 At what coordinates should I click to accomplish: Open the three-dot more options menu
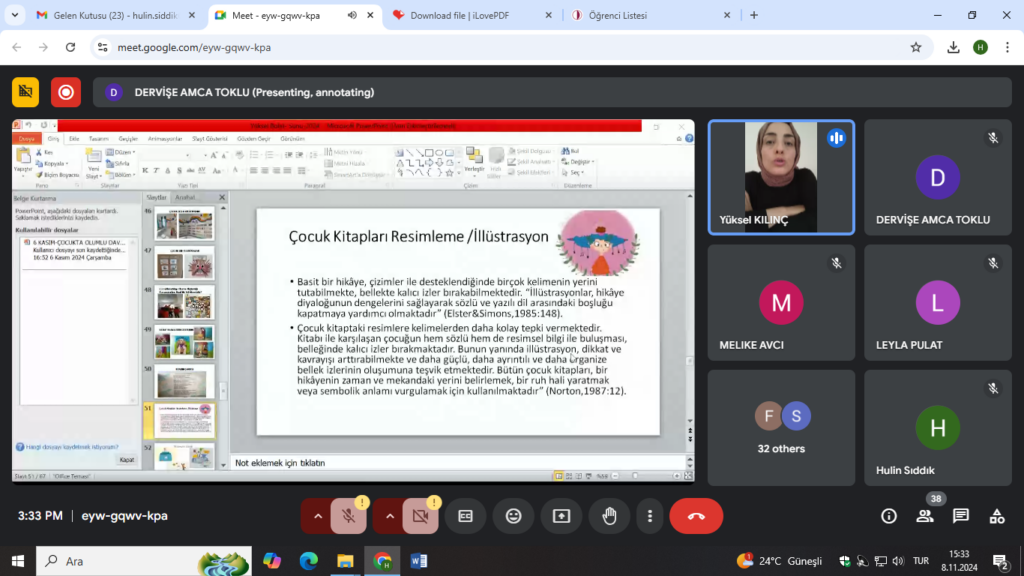650,516
